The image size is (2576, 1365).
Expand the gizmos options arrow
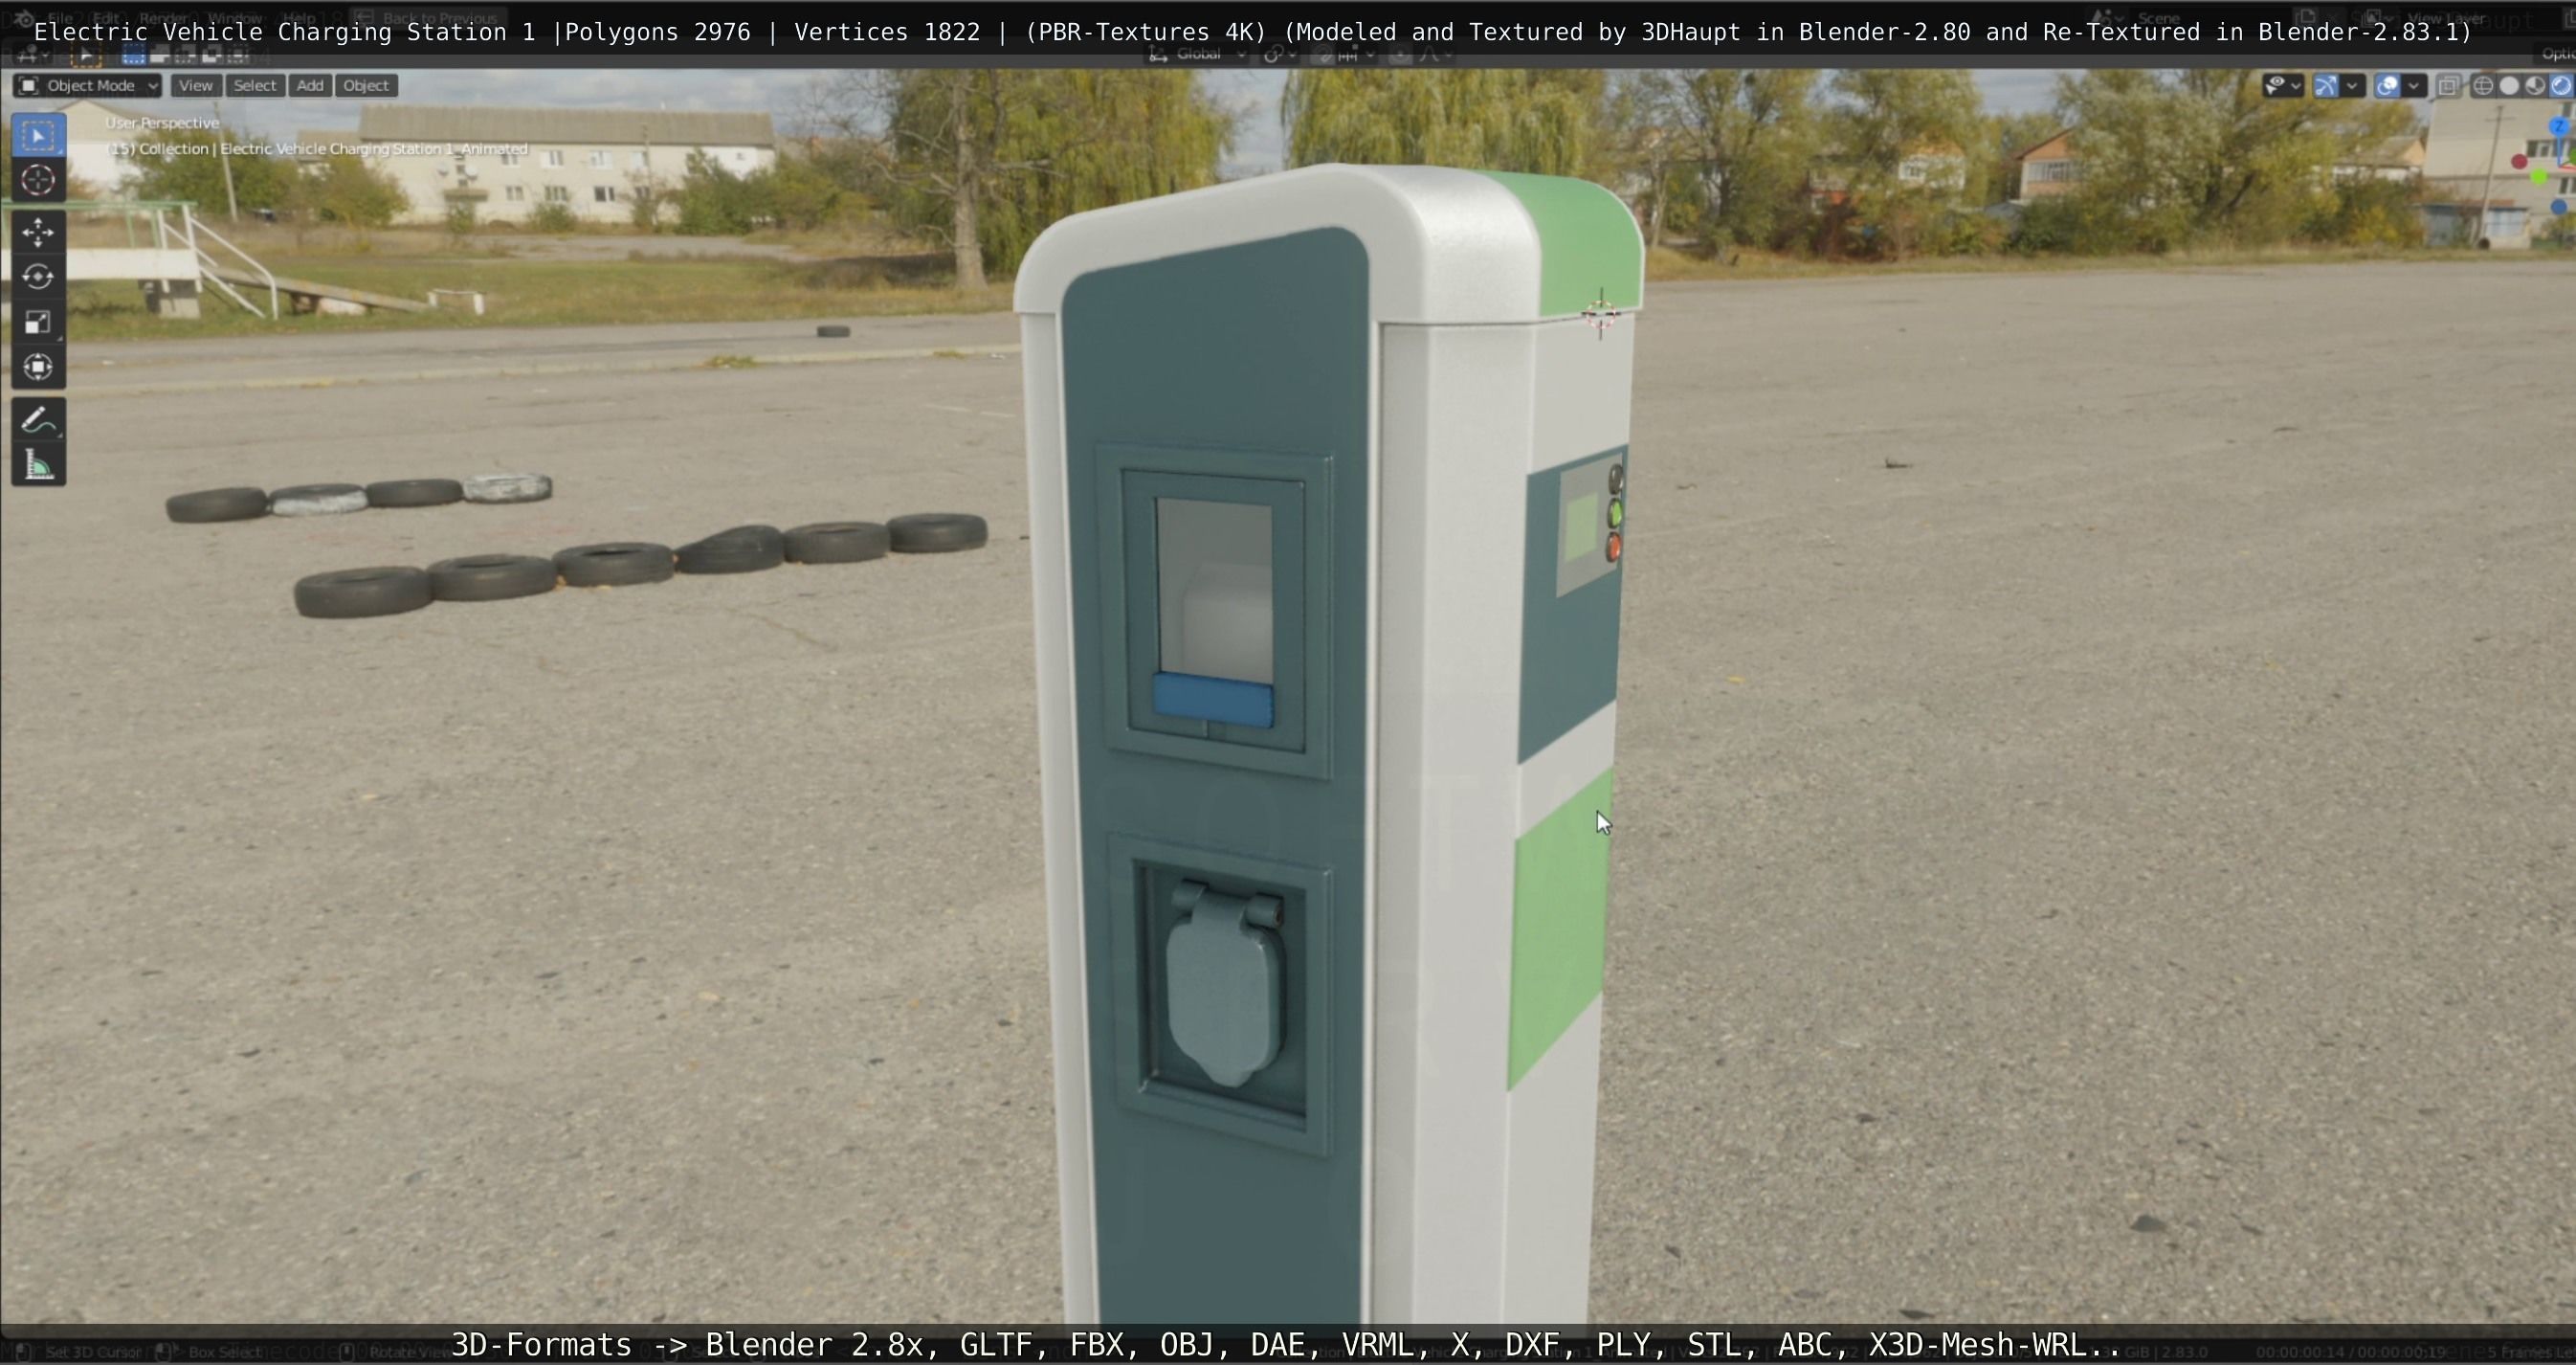tap(2352, 86)
